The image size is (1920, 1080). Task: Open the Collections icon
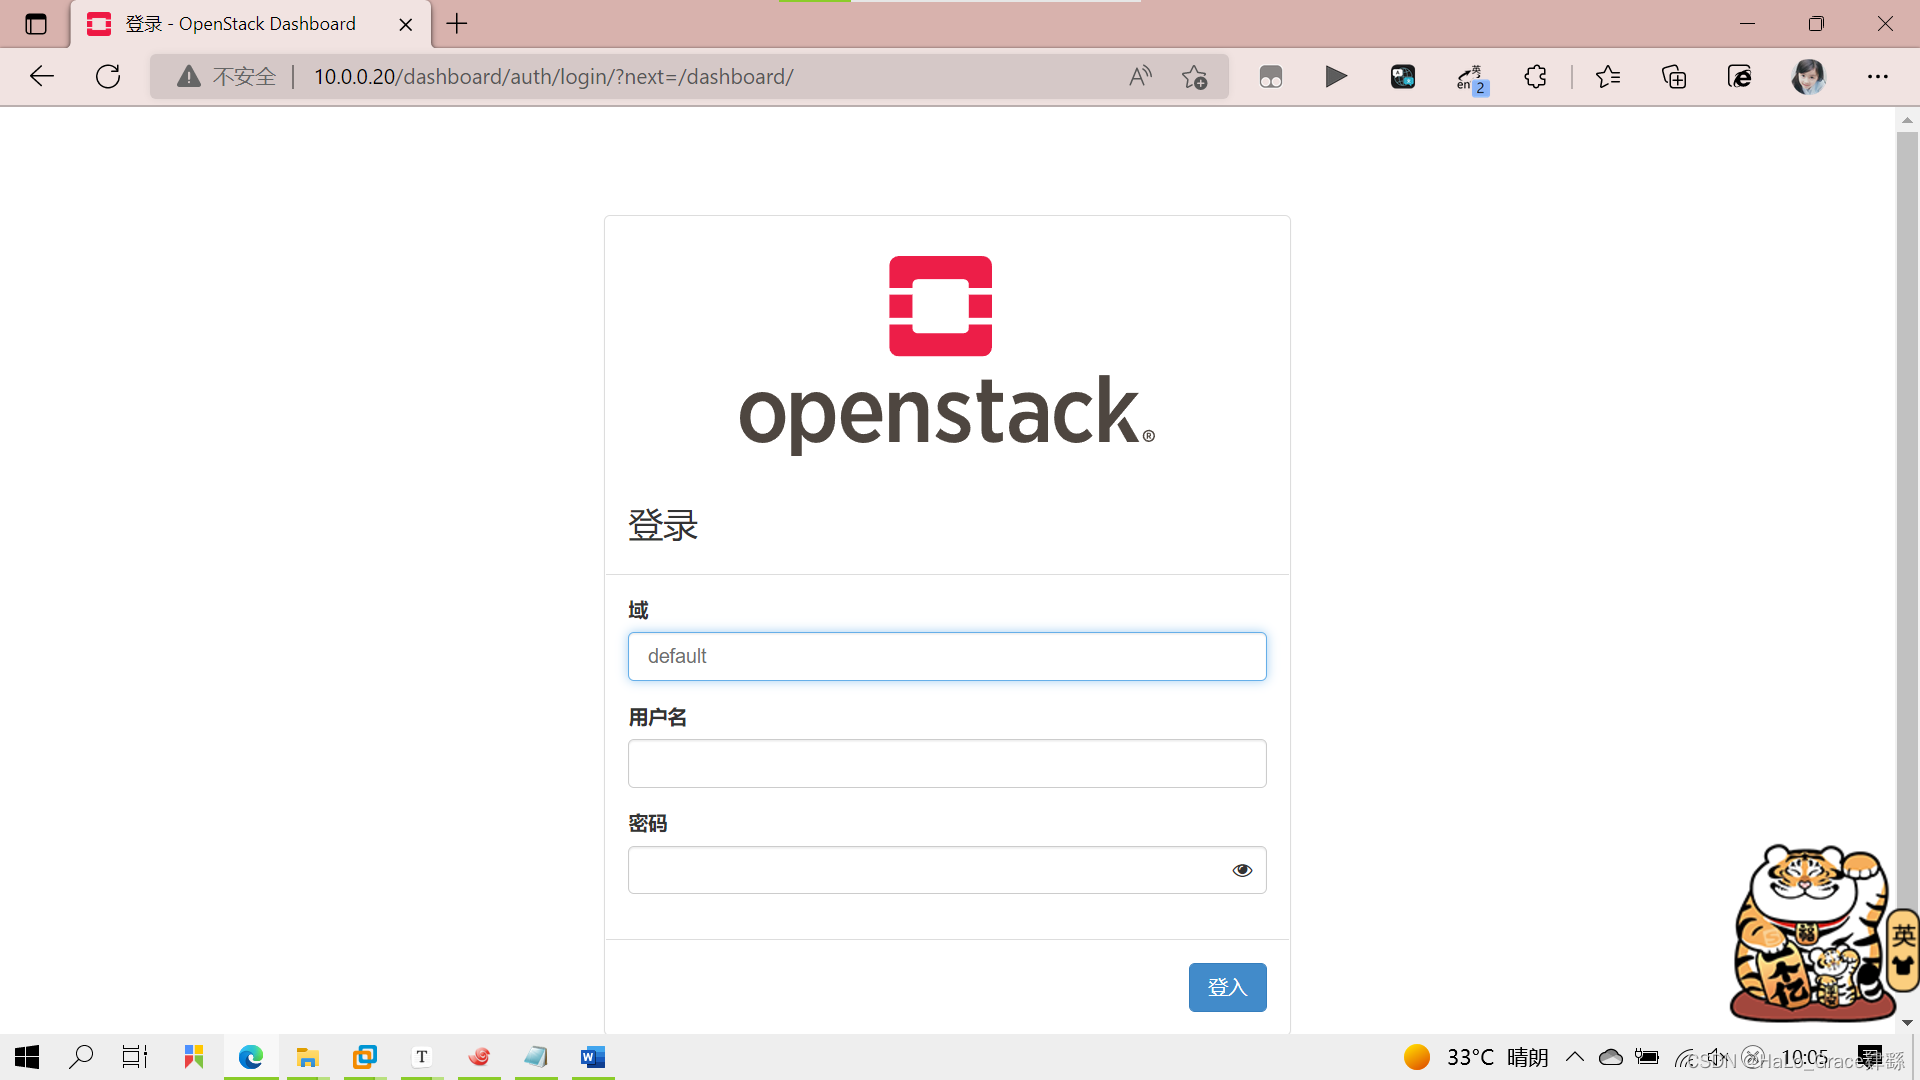coord(1674,76)
